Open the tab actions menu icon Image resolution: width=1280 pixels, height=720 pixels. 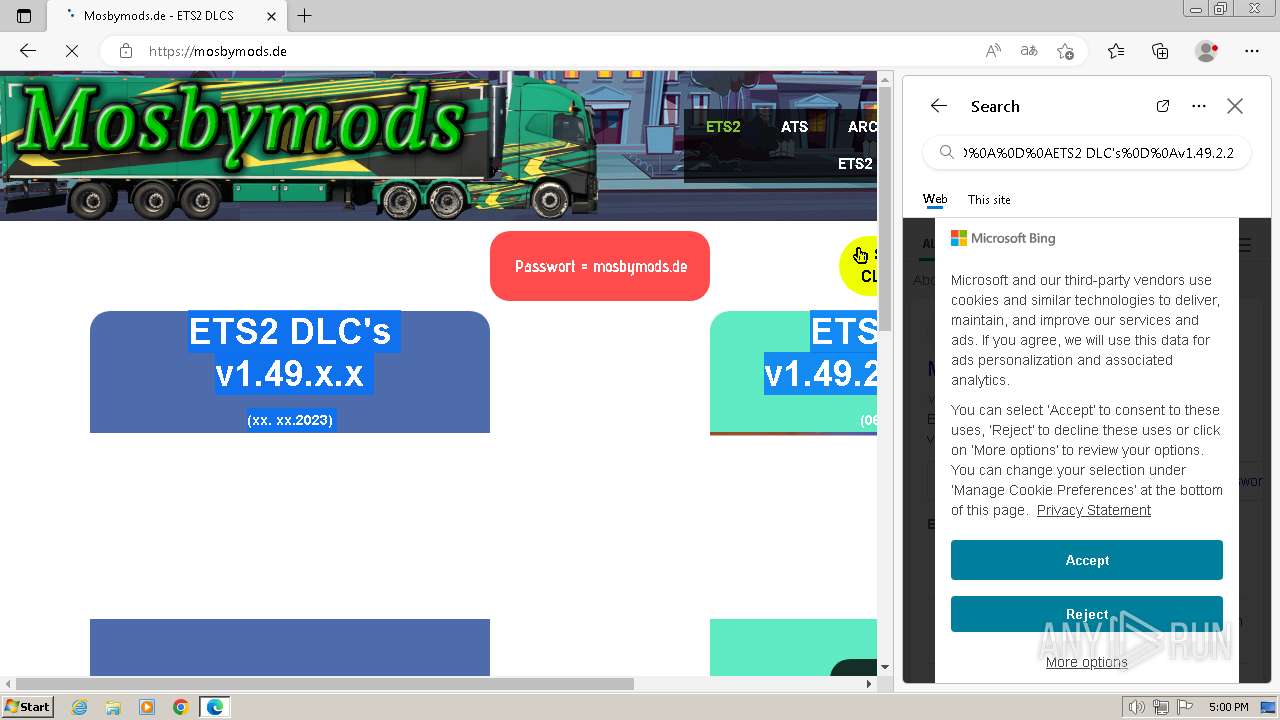click(24, 16)
